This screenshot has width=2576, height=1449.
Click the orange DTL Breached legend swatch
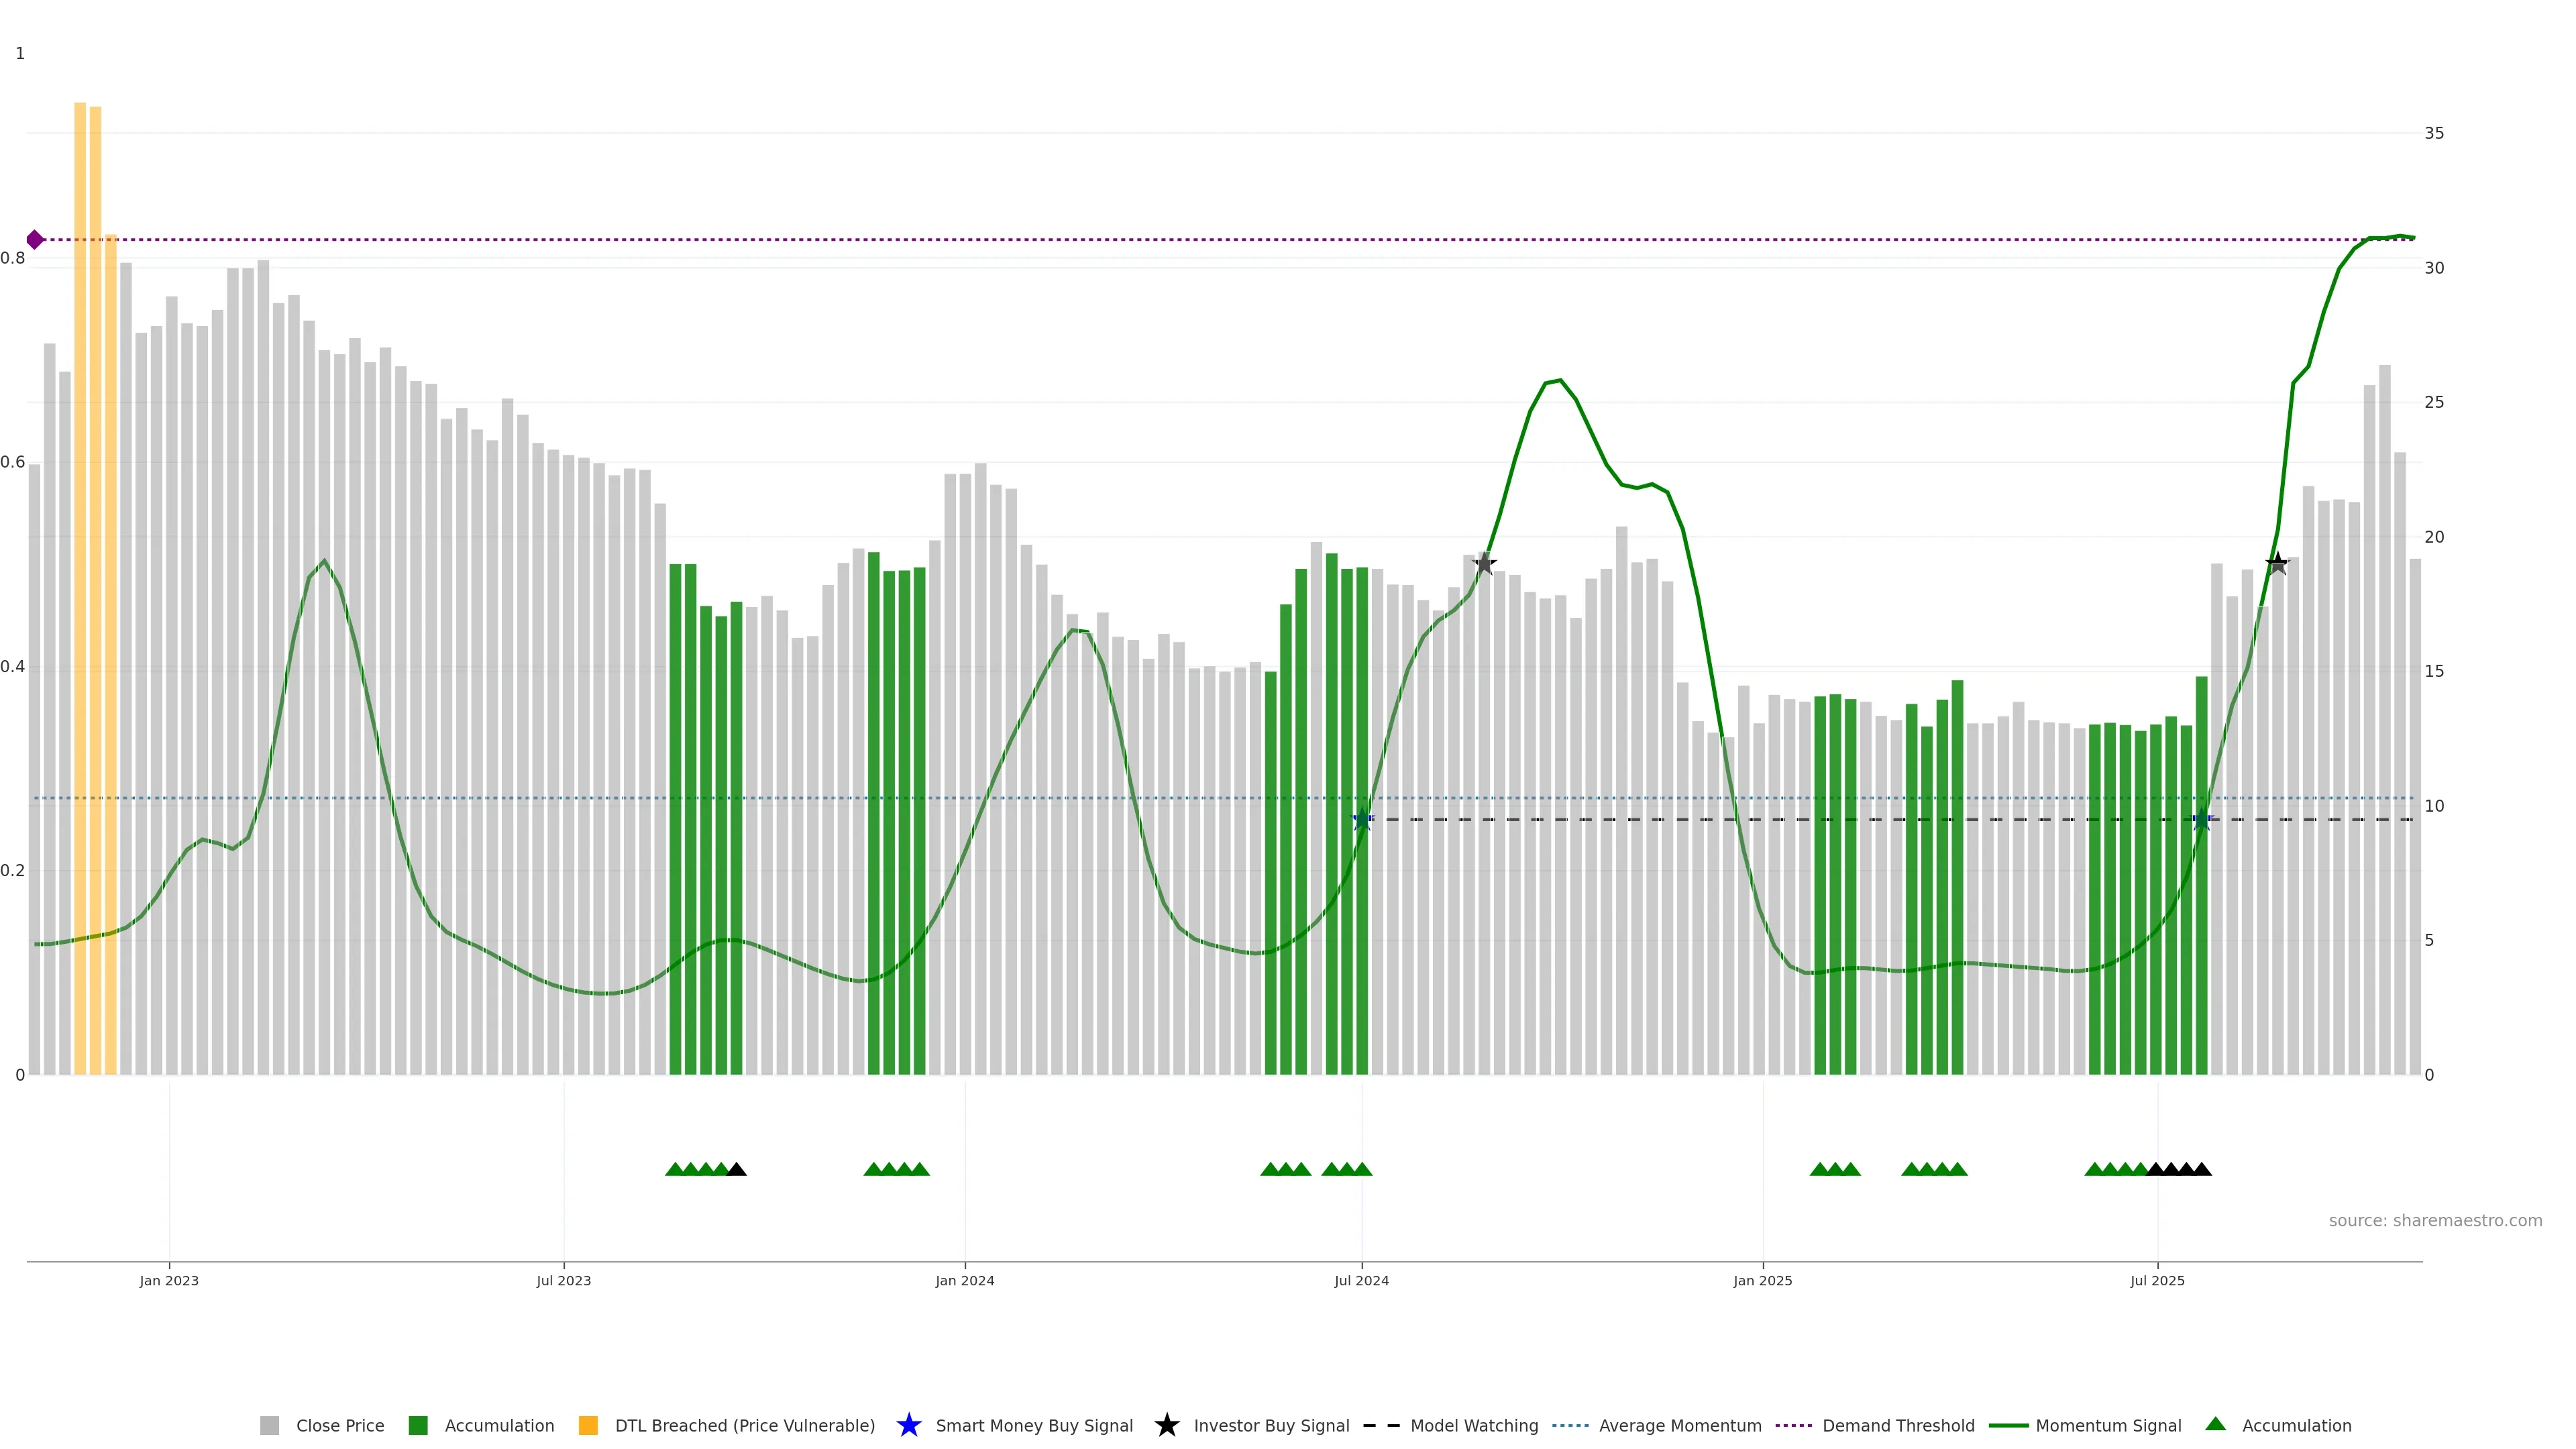click(588, 1426)
